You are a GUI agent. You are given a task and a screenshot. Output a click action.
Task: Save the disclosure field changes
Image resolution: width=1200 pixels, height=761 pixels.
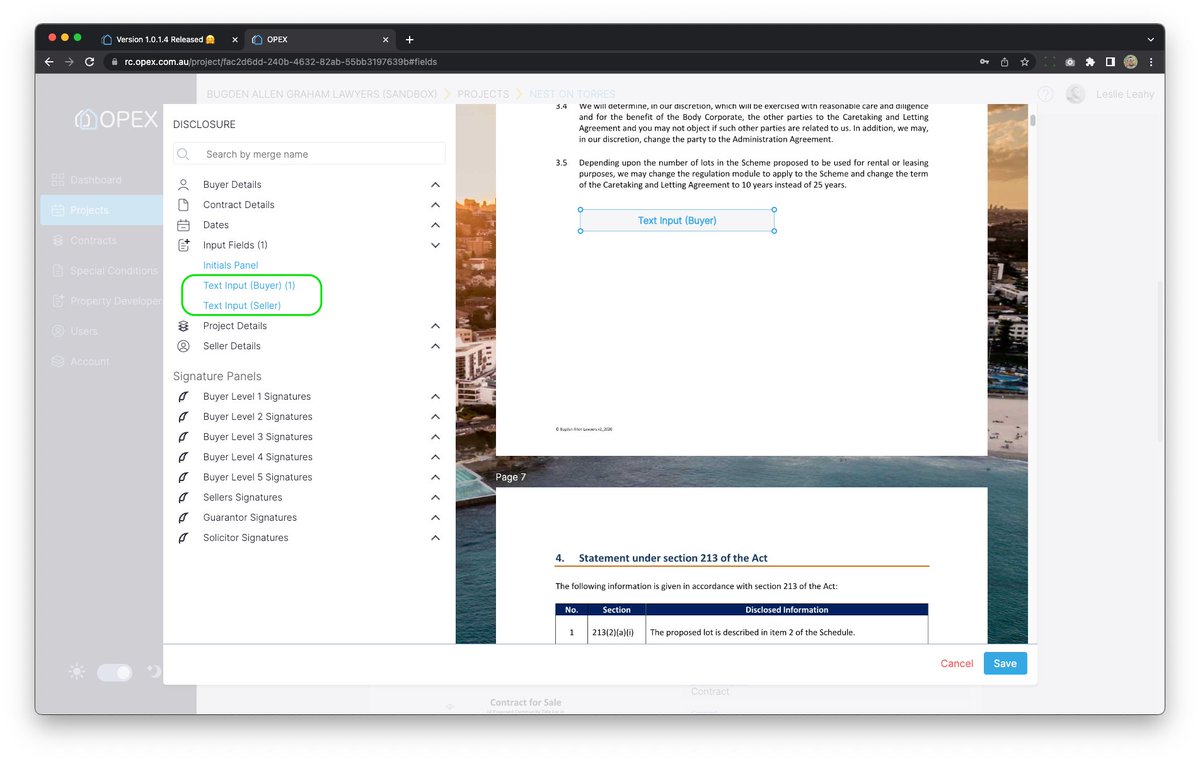(1004, 663)
